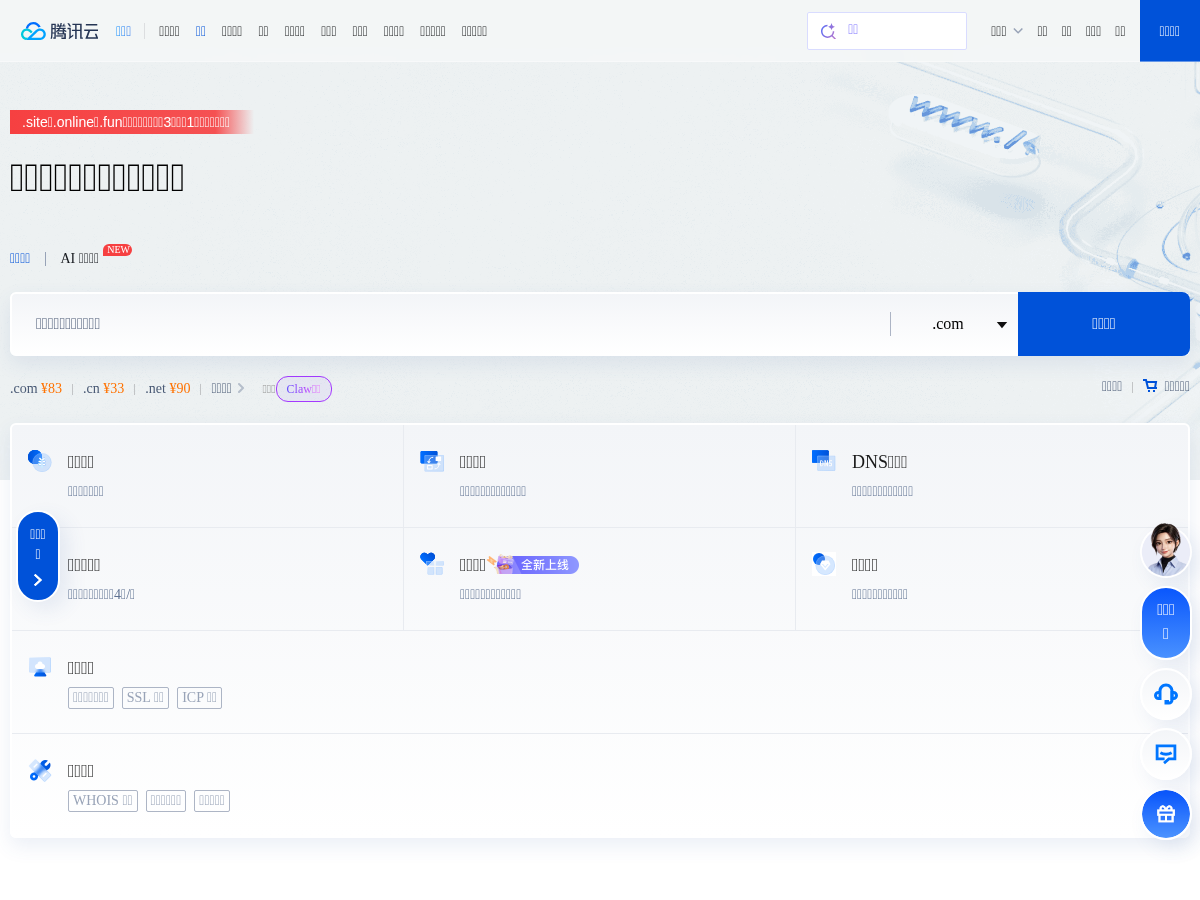
Task: Open the red .site .online .fun promo banner
Action: tap(132, 122)
